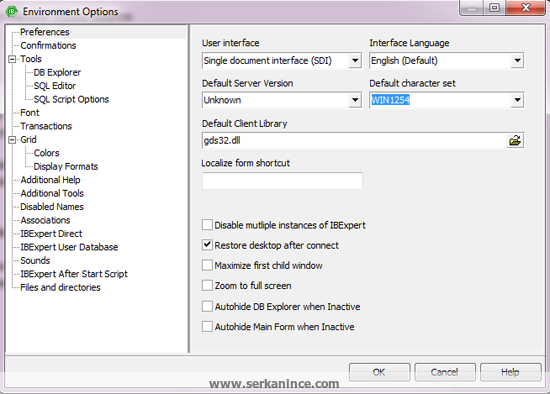This screenshot has height=394, width=550.
Task: Uncheck Restore desktop after connect
Action: coord(207,245)
